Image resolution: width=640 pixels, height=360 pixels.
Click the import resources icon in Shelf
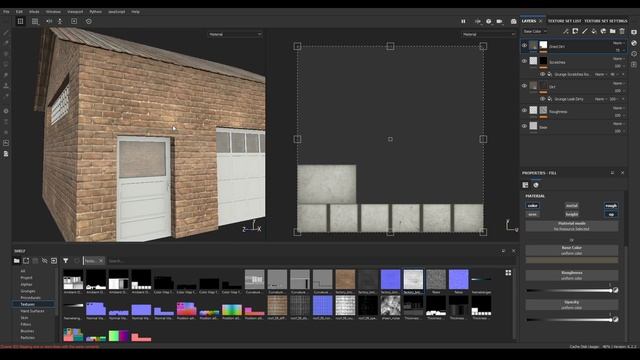point(54,261)
